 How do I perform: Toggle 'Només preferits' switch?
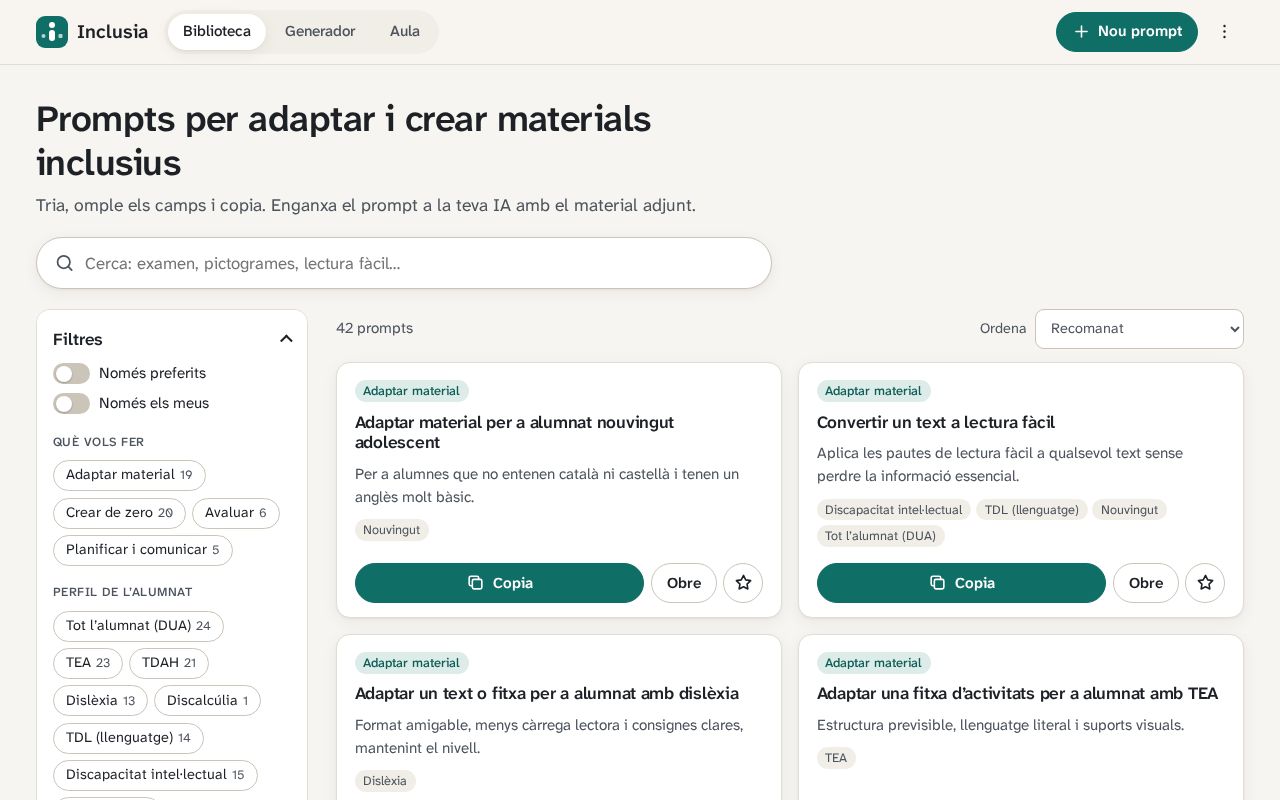coord(71,373)
